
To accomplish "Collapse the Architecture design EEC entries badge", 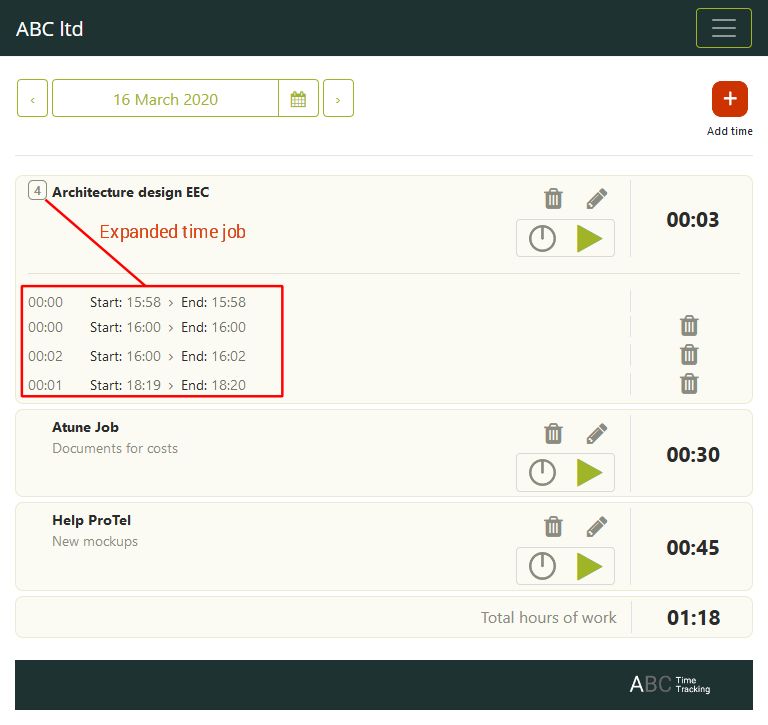I will coord(37,191).
